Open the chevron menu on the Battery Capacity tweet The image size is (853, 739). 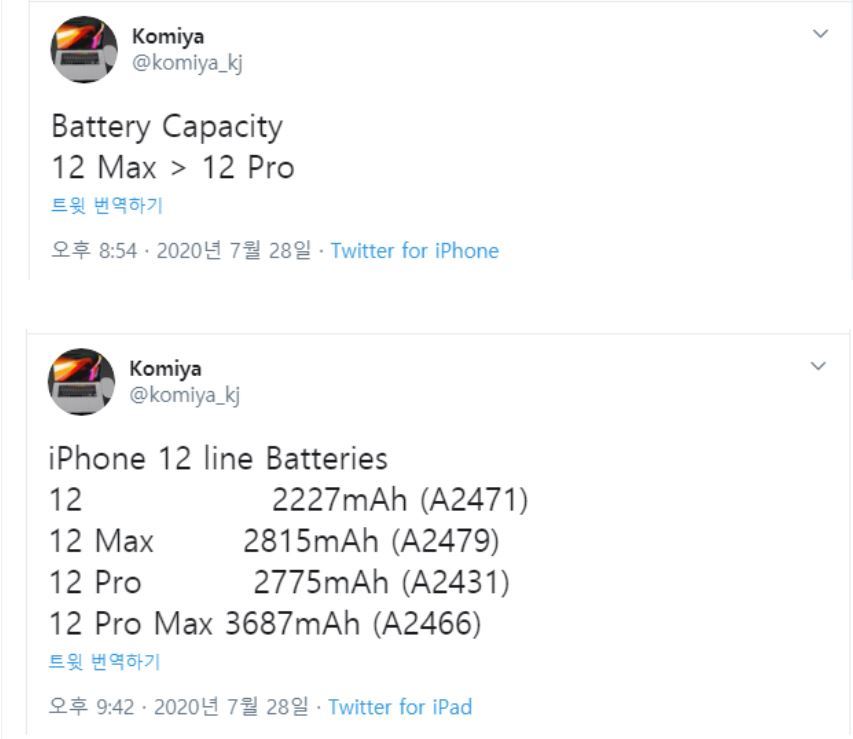820,34
